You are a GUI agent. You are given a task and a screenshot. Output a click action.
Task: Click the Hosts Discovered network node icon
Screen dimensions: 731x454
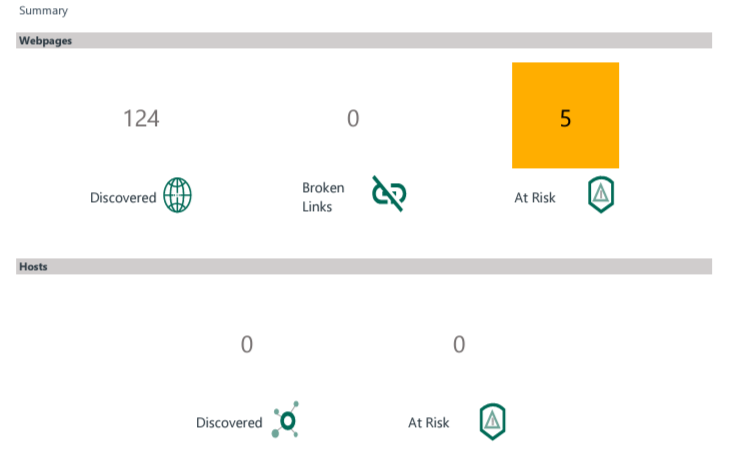pos(287,421)
